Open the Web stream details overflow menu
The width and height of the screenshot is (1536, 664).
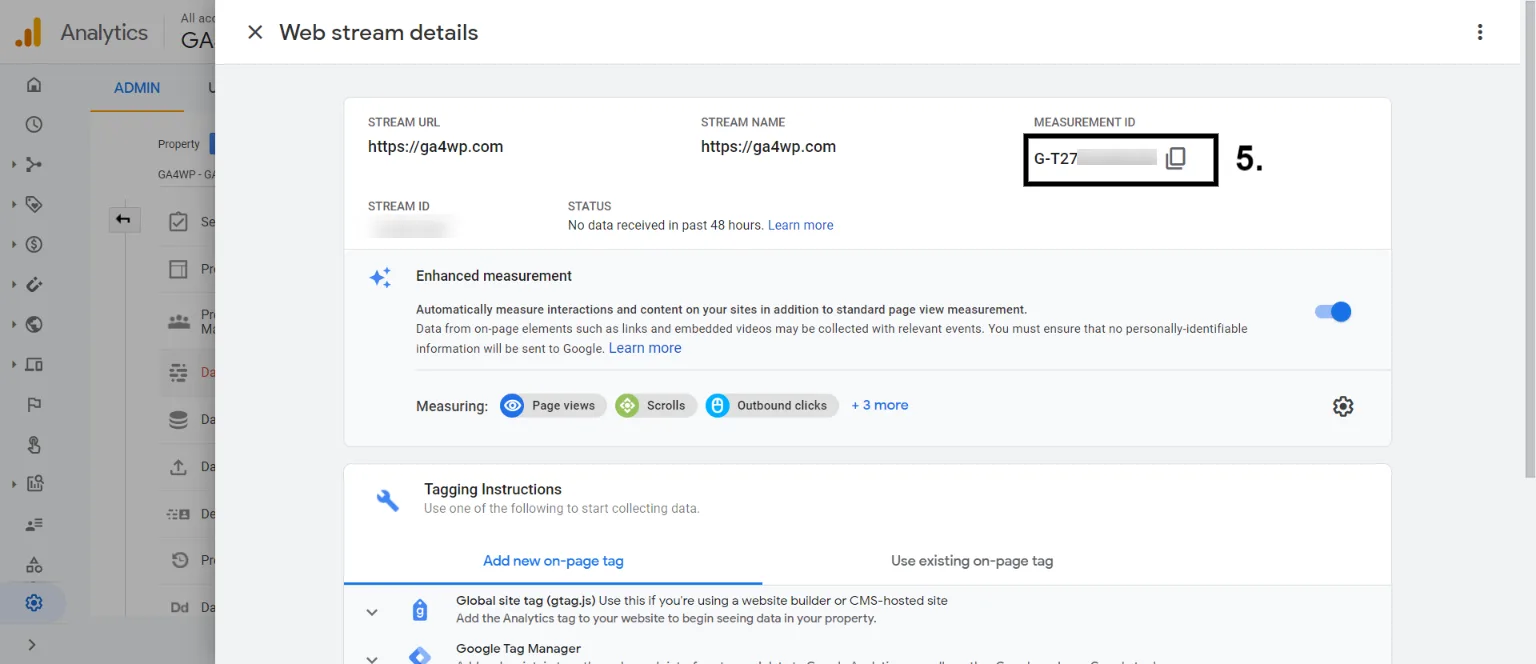(1479, 31)
